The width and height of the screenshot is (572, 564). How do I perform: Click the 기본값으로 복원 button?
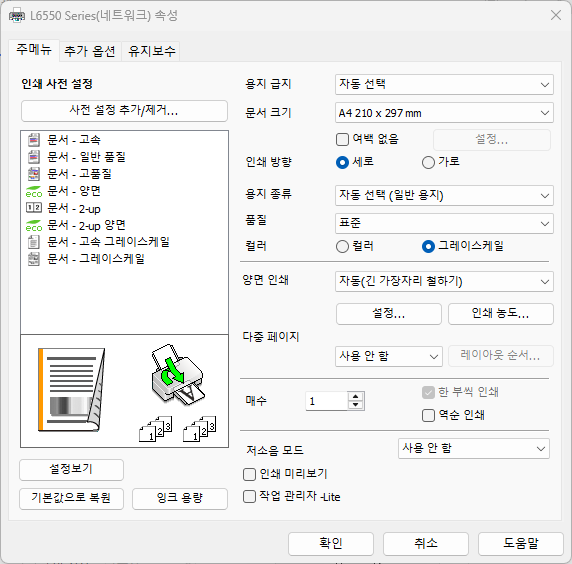point(72,498)
